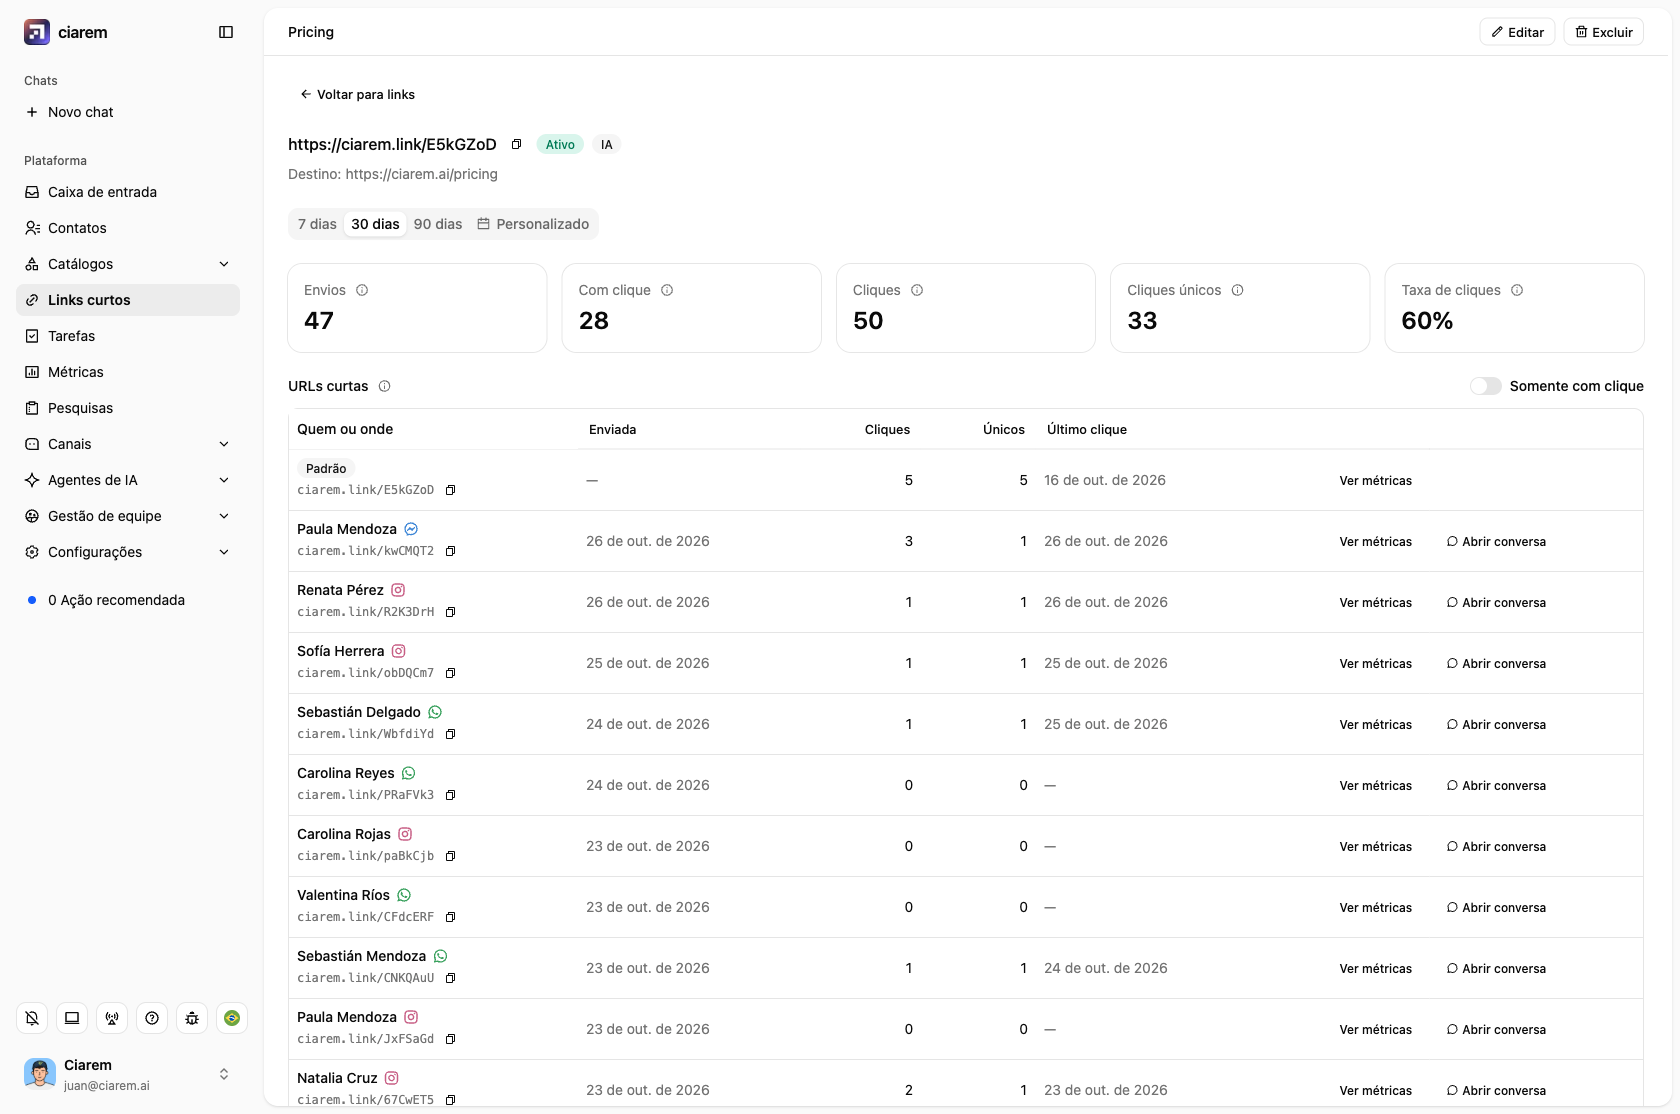Click the bug report icon
This screenshot has width=1680, height=1114.
pyautogui.click(x=192, y=1018)
